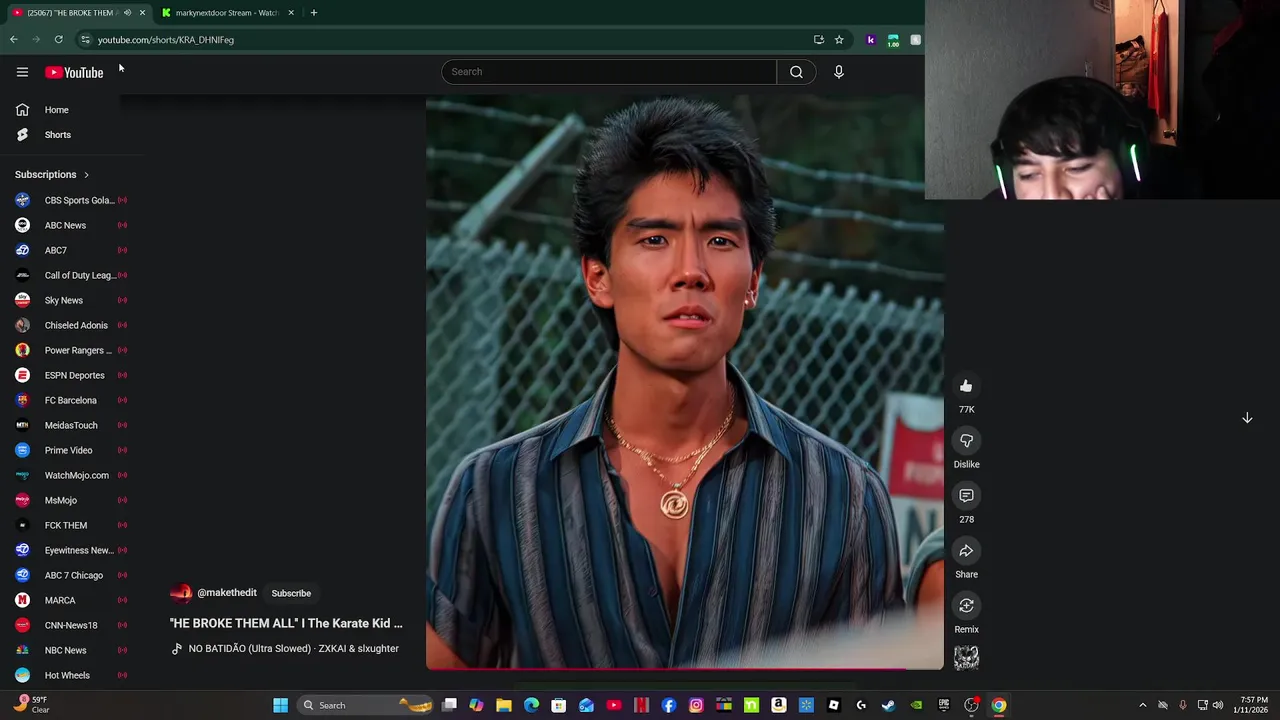Open a new browser tab
The image size is (1280, 720).
pyautogui.click(x=313, y=13)
